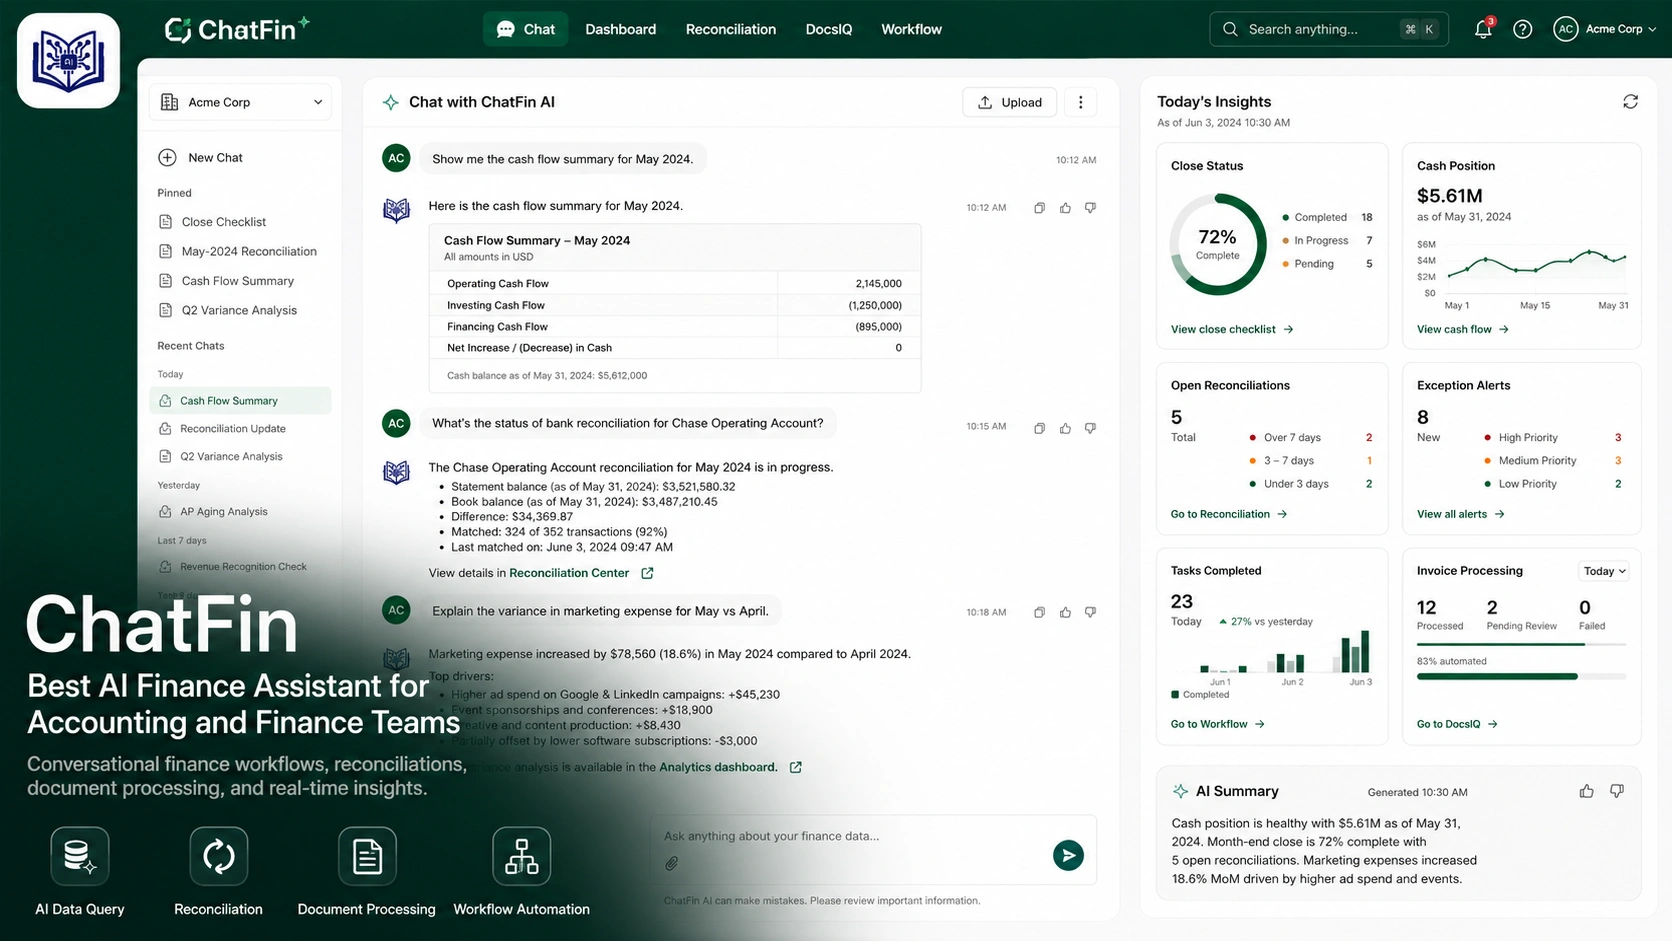This screenshot has height=941, width=1672.
Task: Click Go to DocsIQ link
Action: (1456, 724)
